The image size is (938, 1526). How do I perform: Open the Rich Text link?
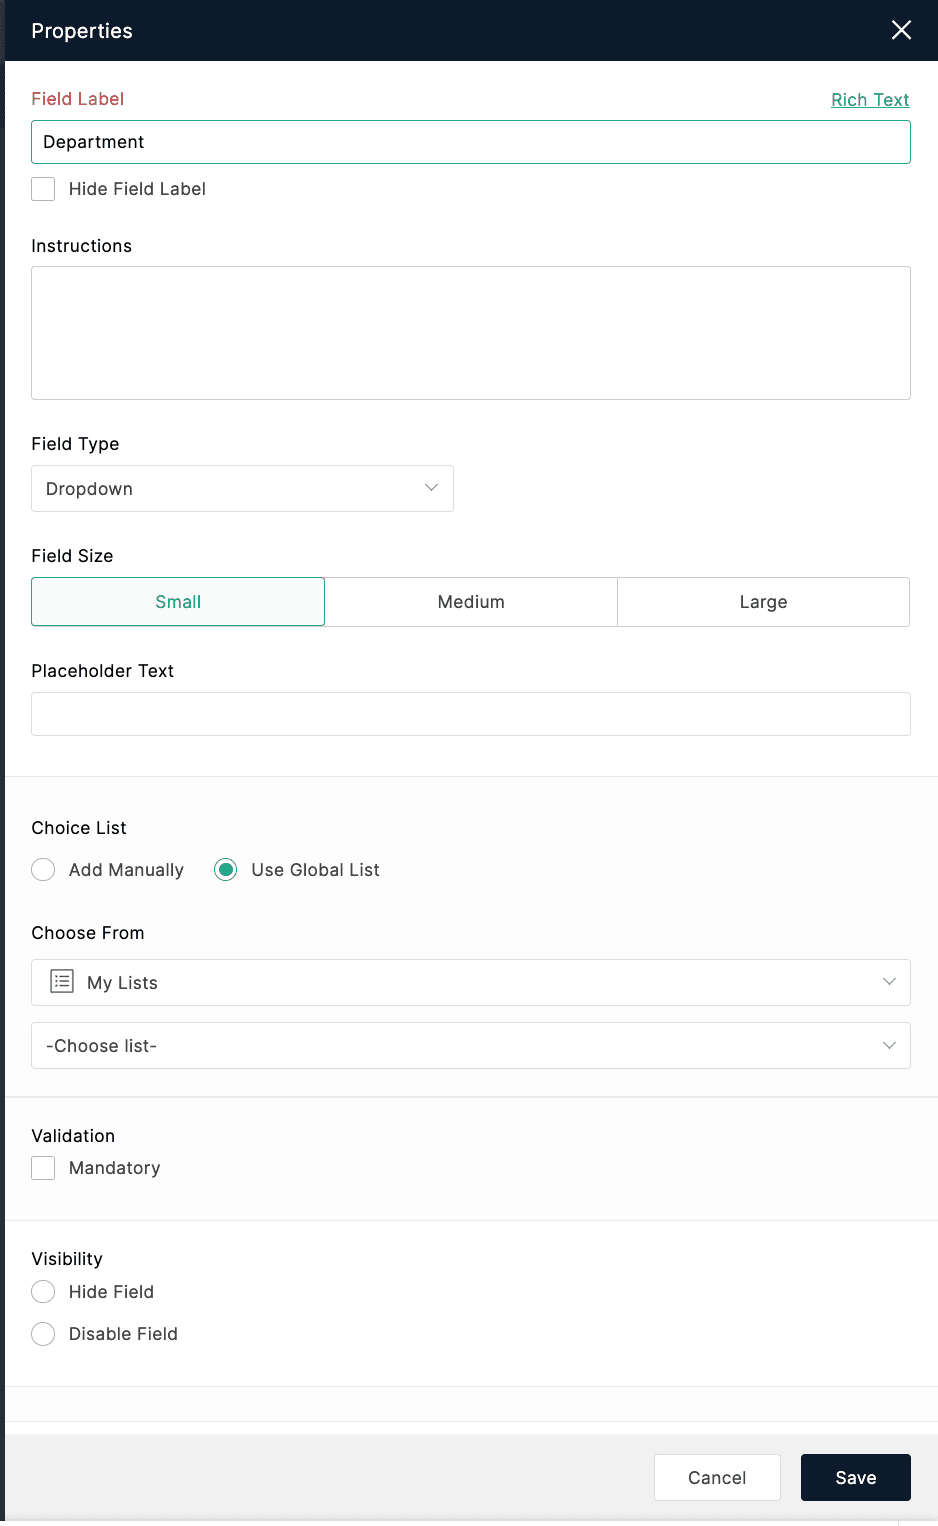coord(870,100)
